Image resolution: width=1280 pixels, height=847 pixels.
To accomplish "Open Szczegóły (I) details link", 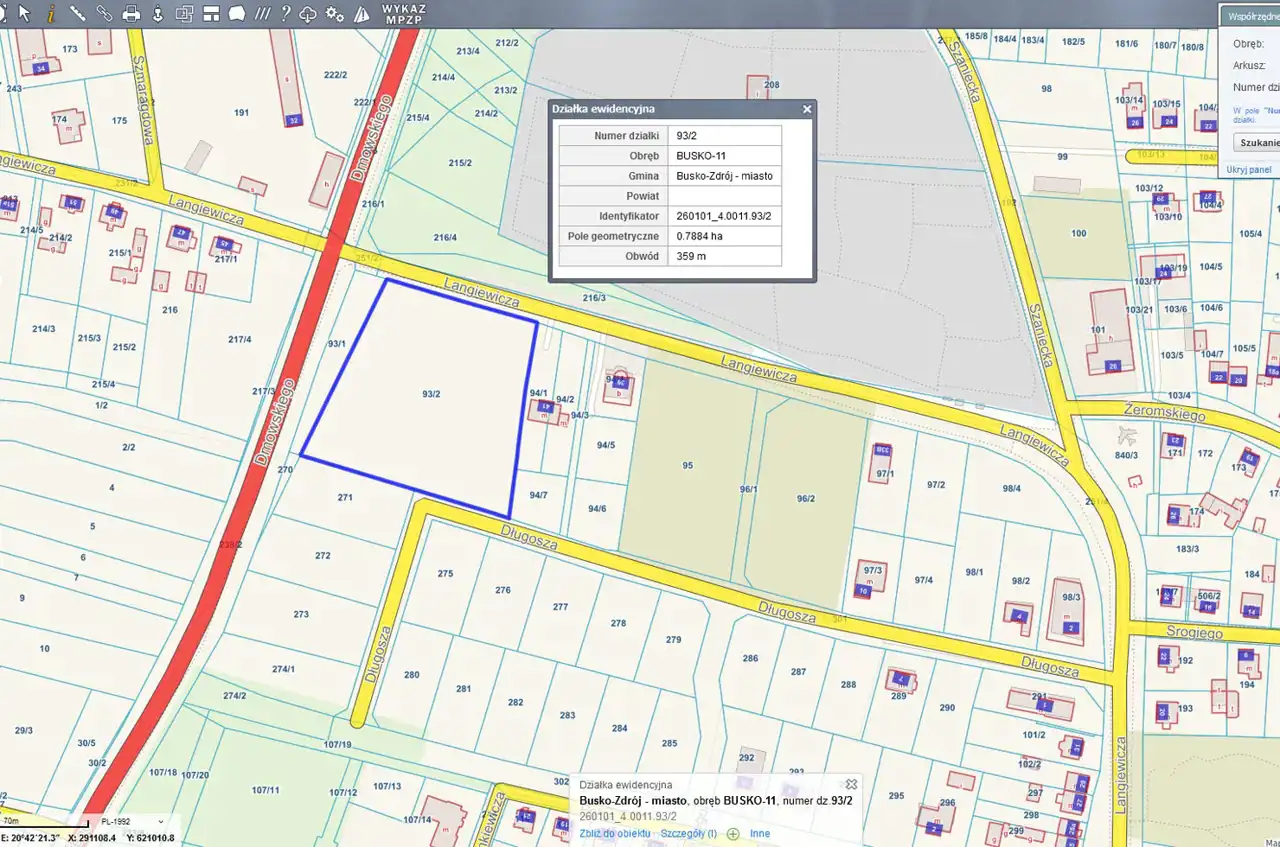I will pos(689,833).
